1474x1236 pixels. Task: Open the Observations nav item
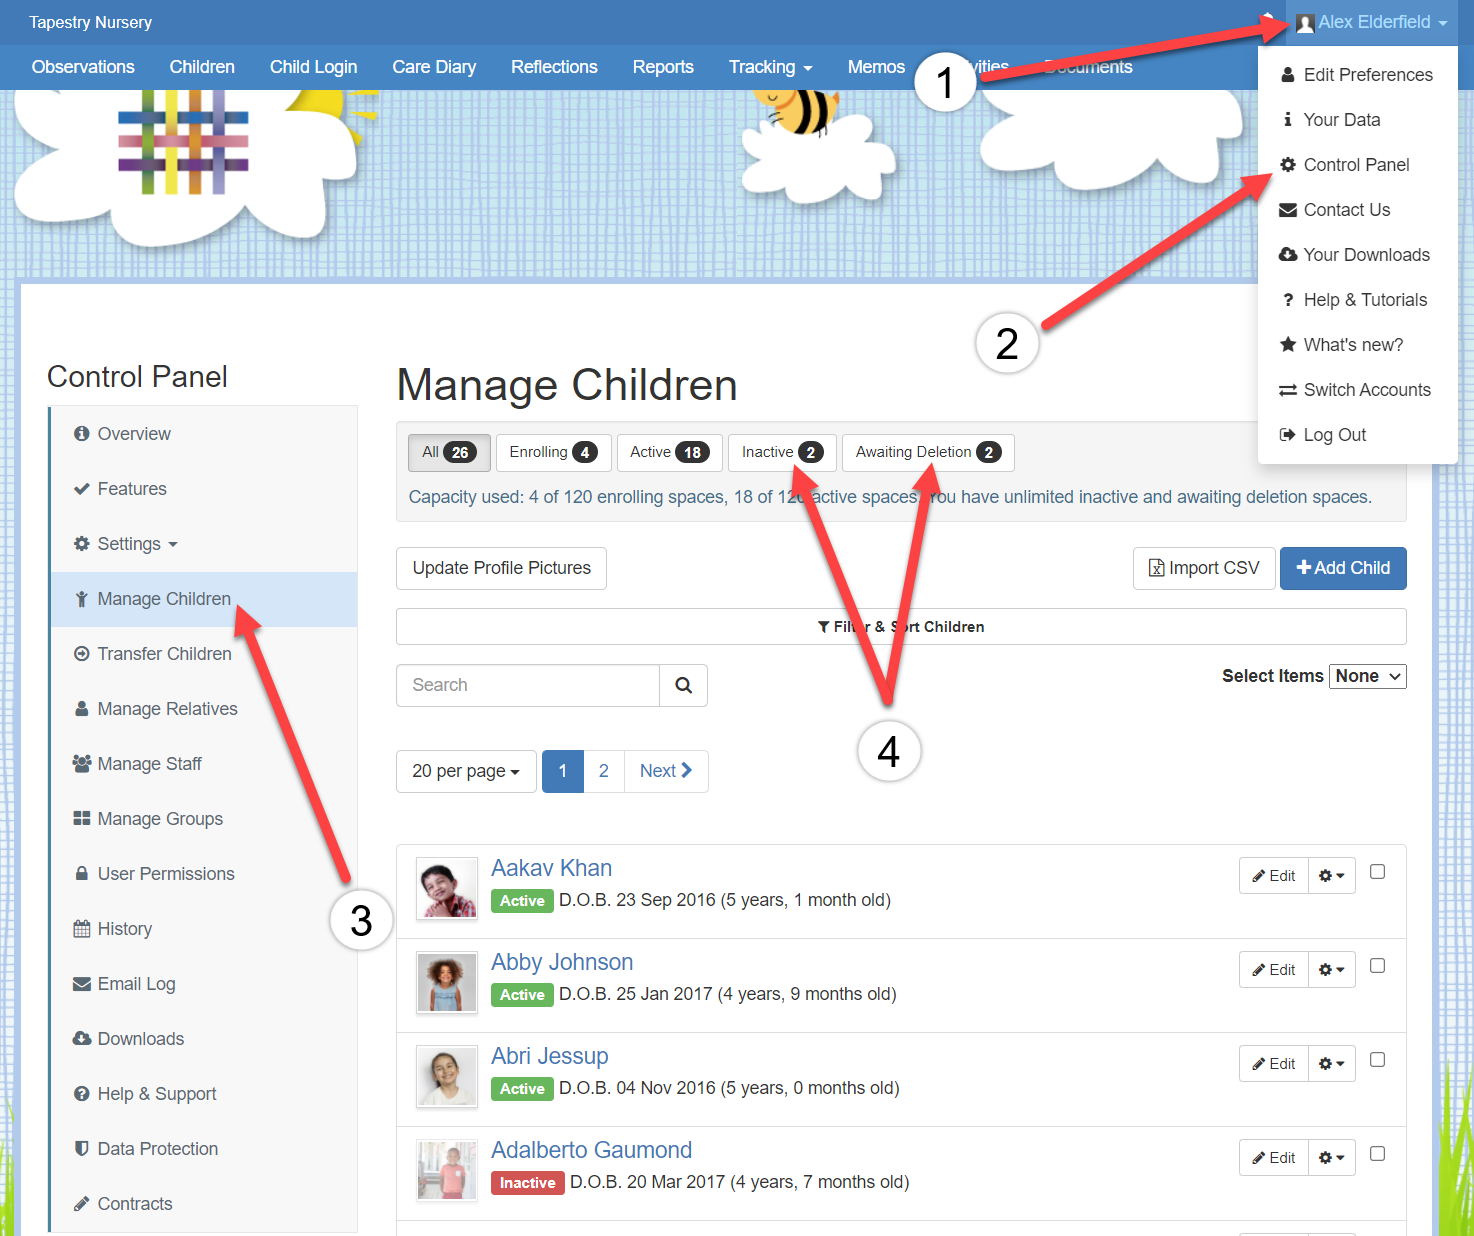tap(83, 67)
